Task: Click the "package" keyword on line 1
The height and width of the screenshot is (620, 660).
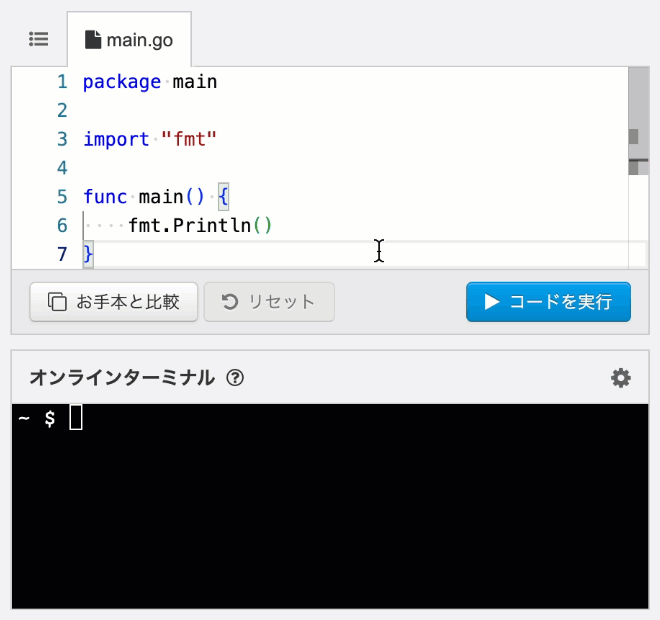Action: click(122, 82)
